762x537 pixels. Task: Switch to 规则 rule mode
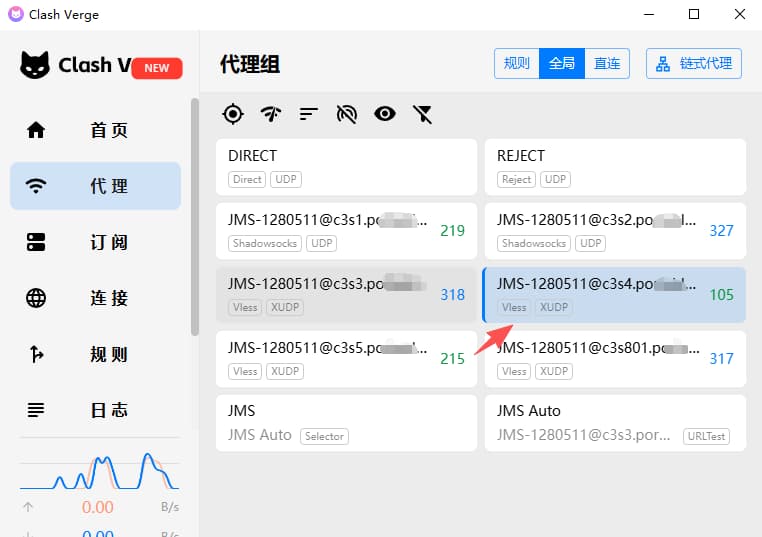click(517, 63)
